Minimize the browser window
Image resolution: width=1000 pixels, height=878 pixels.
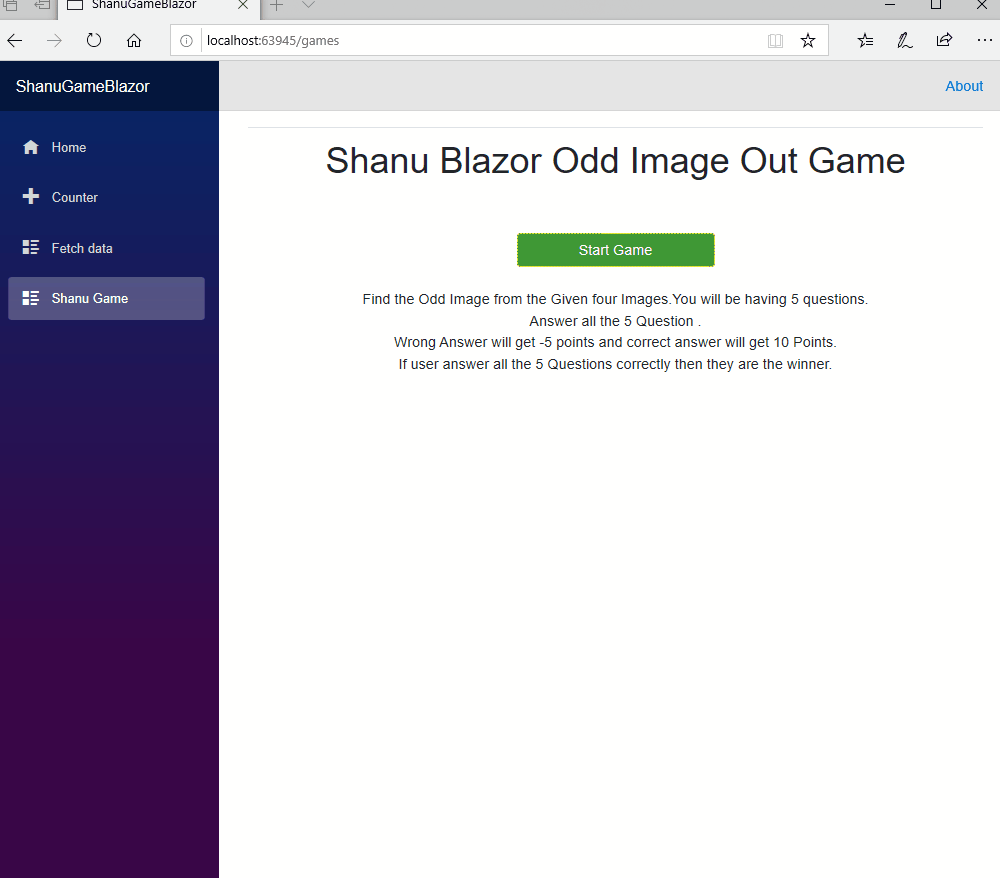(x=890, y=5)
